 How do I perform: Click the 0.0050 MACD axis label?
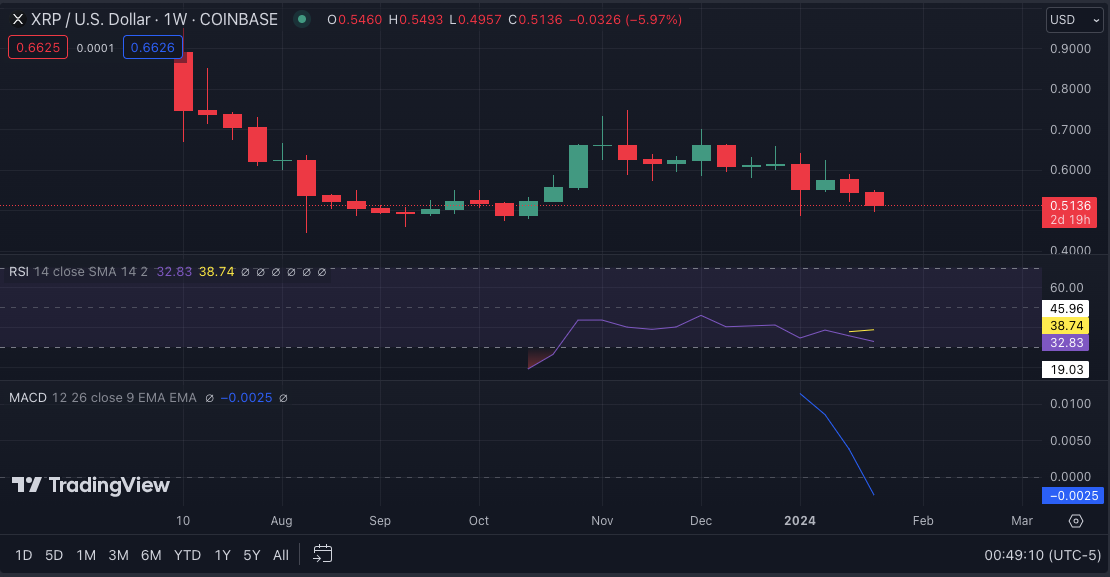click(1070, 440)
